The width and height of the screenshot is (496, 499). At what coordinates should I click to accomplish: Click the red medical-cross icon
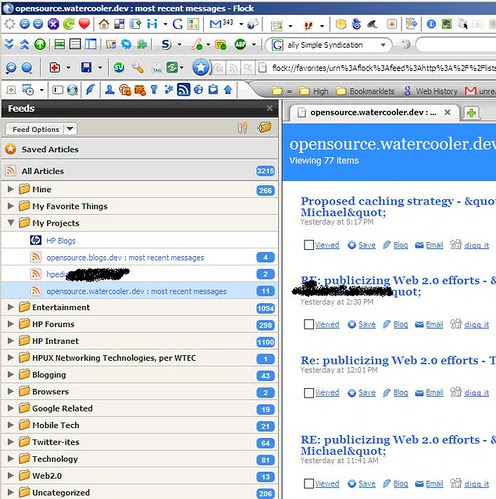pyautogui.click(x=55, y=68)
